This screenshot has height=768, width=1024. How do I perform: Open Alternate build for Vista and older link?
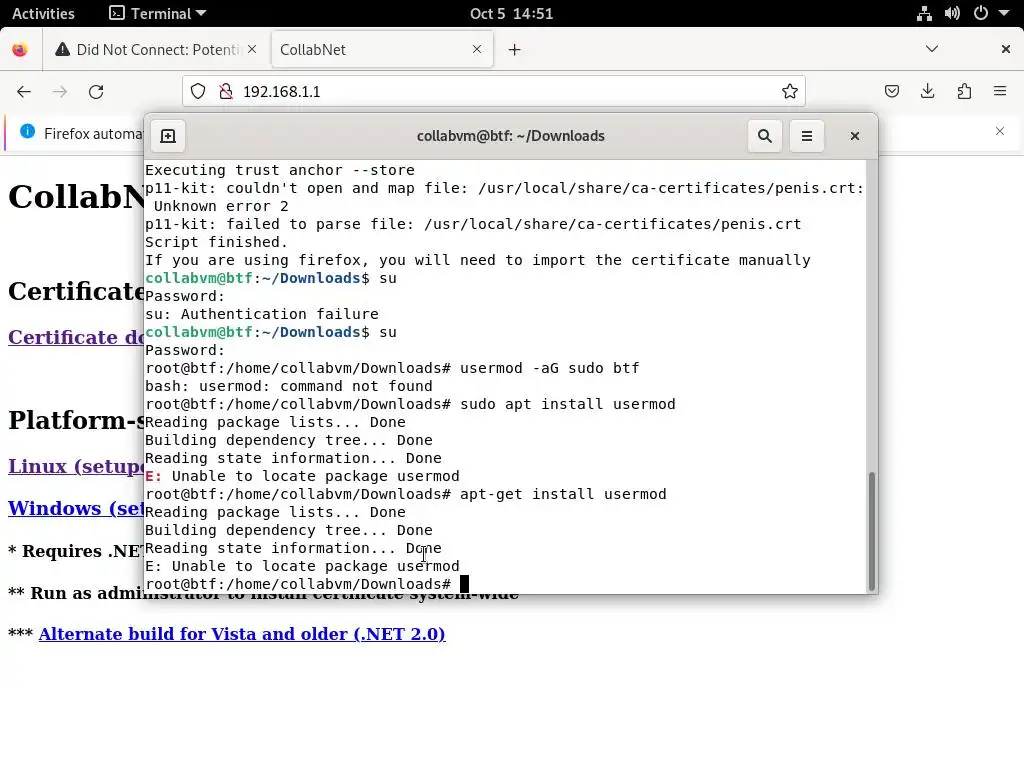pos(242,634)
